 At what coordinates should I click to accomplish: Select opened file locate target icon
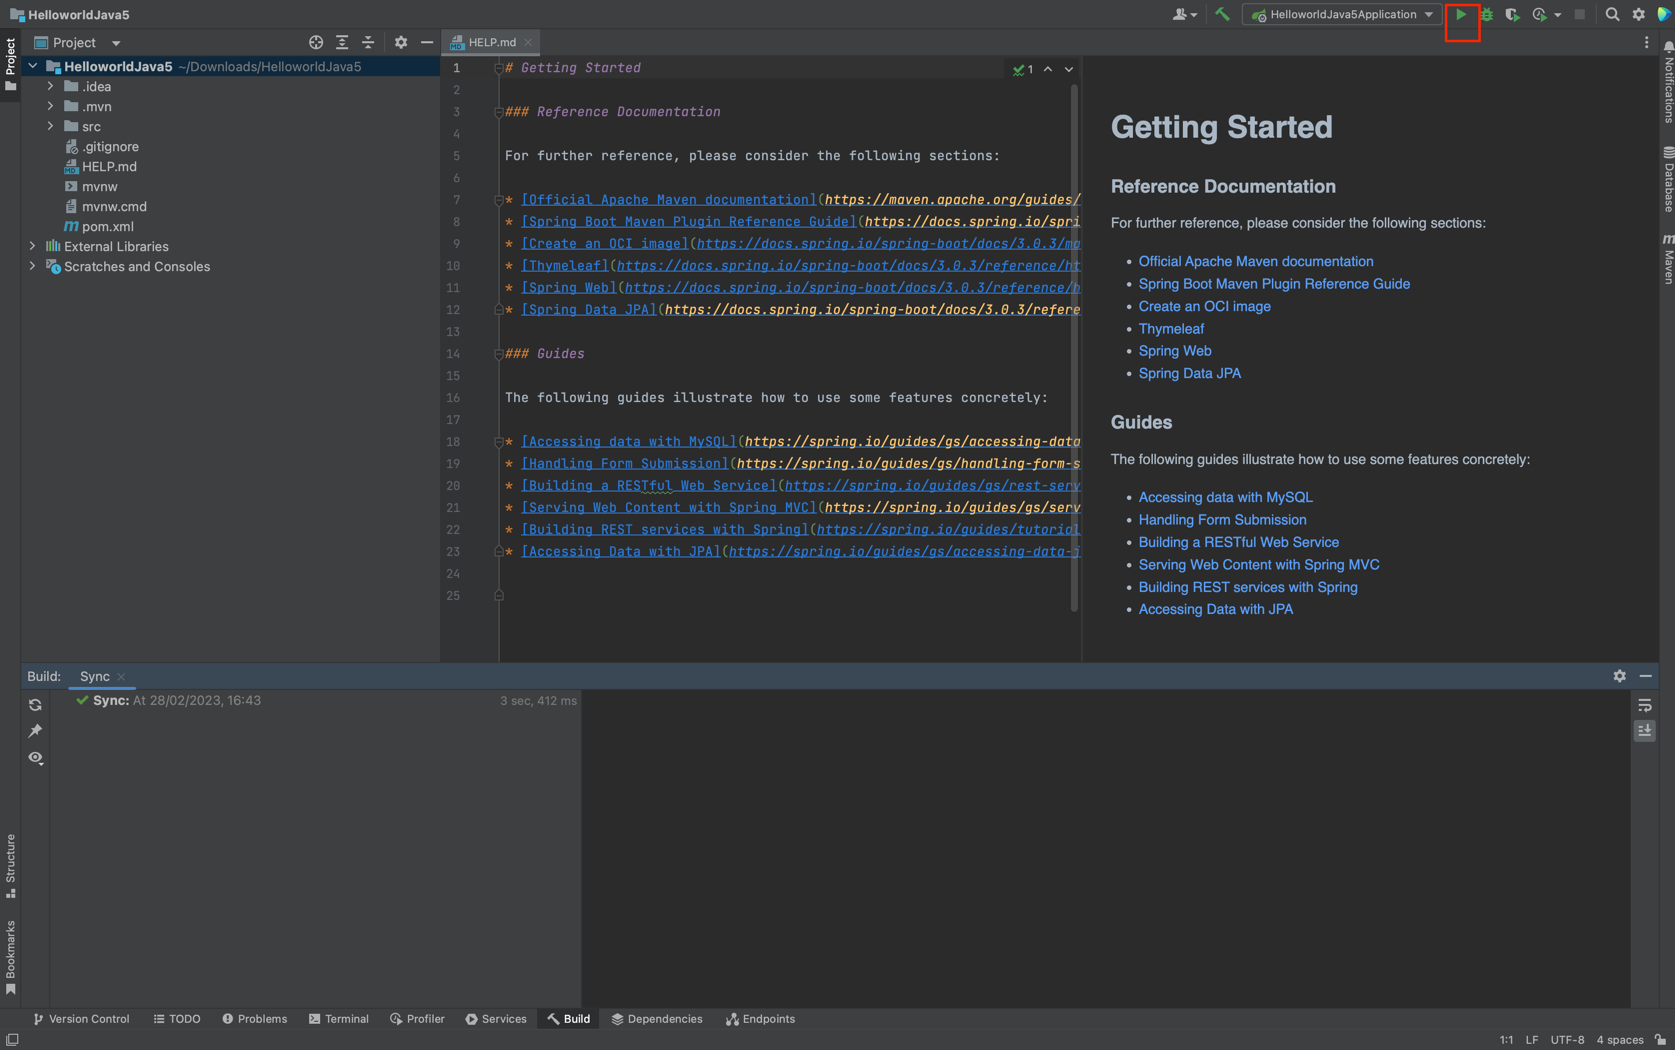click(316, 42)
